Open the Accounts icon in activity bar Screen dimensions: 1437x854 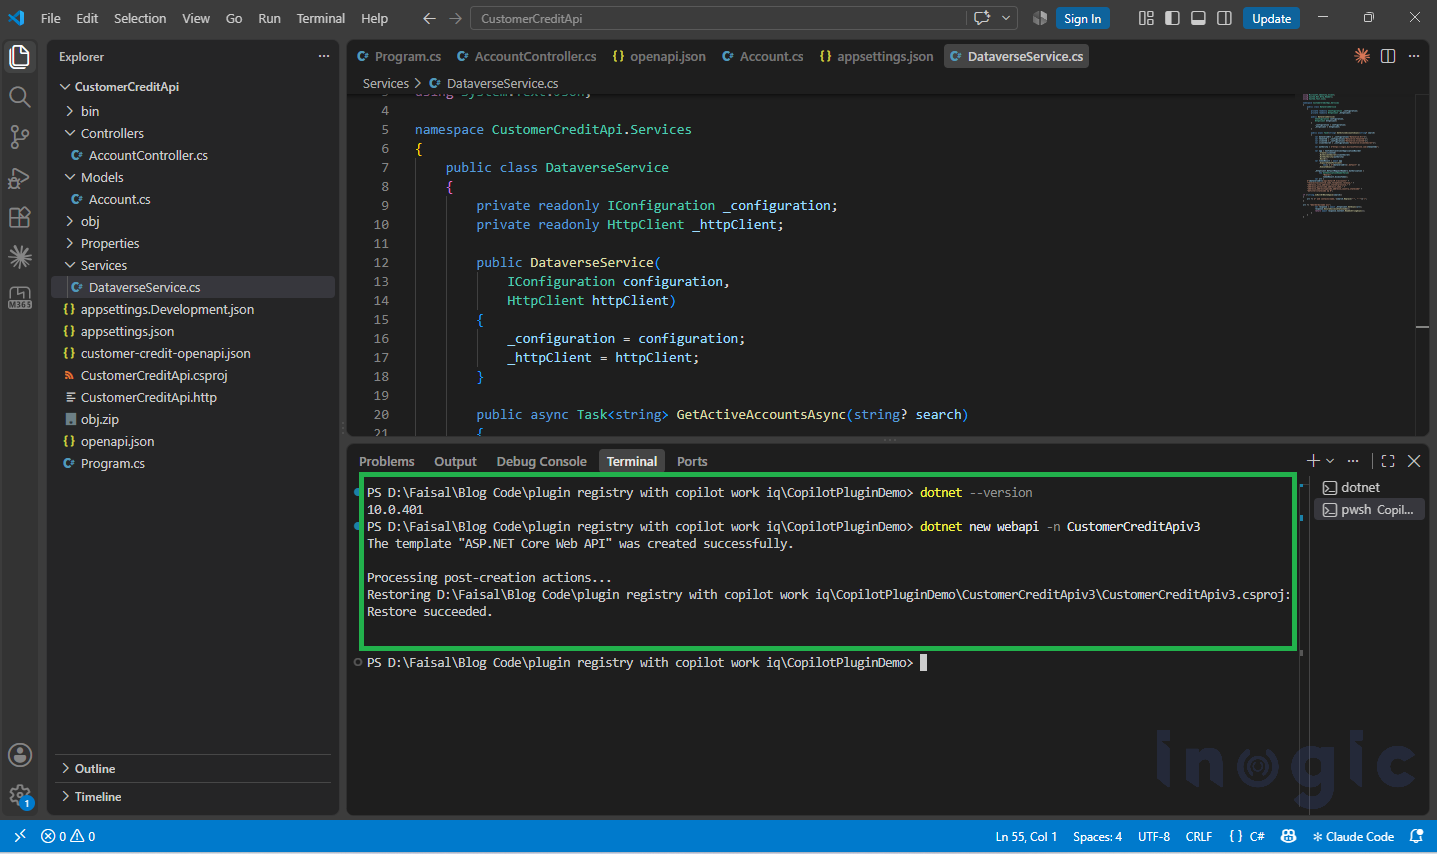(x=19, y=755)
